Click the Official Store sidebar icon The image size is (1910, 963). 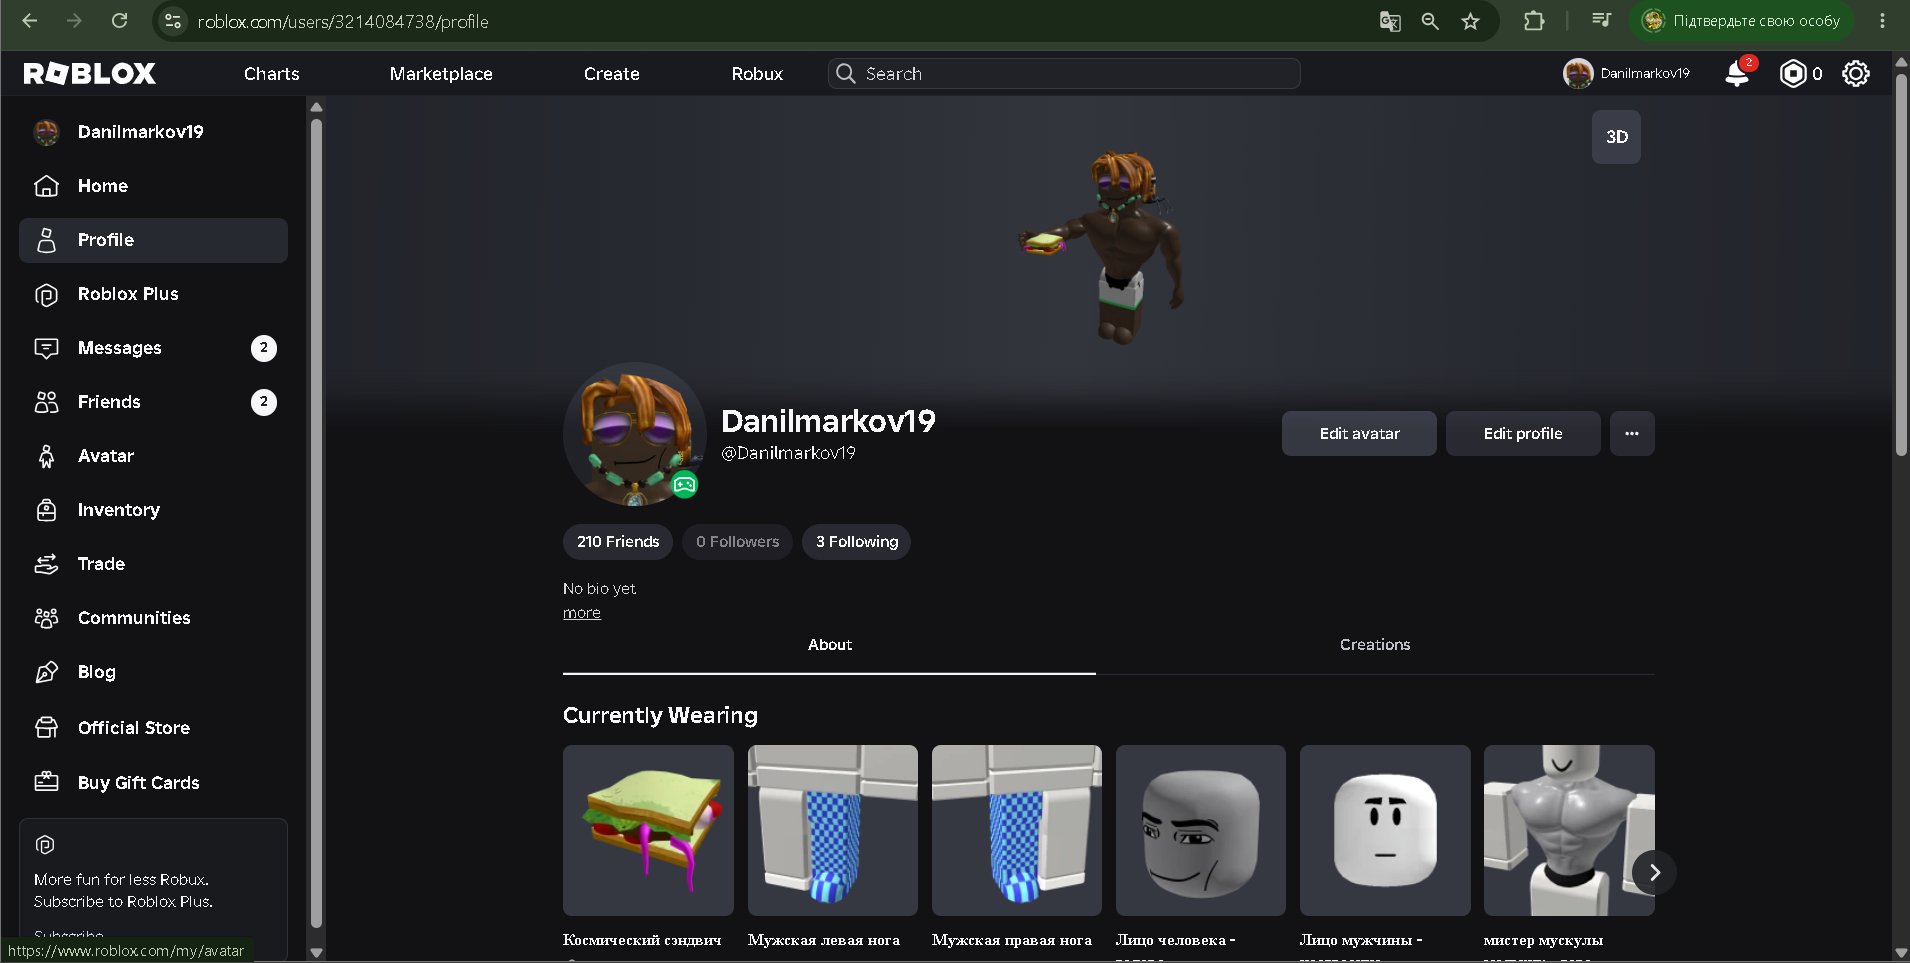(x=46, y=728)
